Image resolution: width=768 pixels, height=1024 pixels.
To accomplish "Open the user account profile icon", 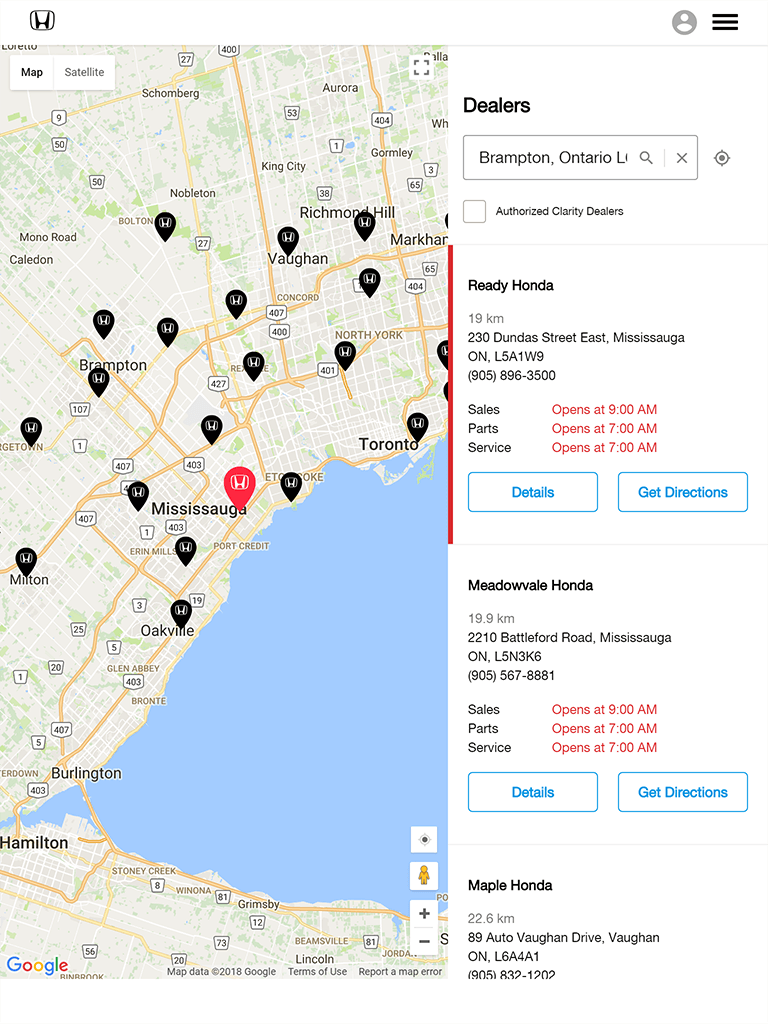I will pyautogui.click(x=684, y=22).
